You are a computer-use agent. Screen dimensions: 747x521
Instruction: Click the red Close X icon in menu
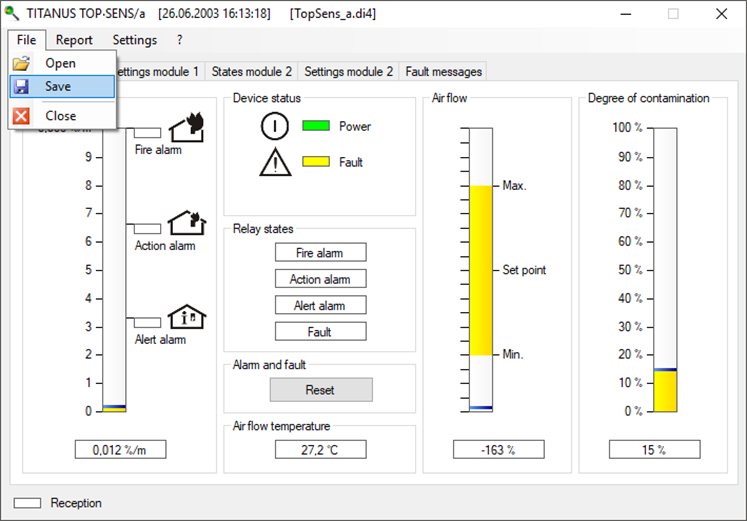point(21,116)
